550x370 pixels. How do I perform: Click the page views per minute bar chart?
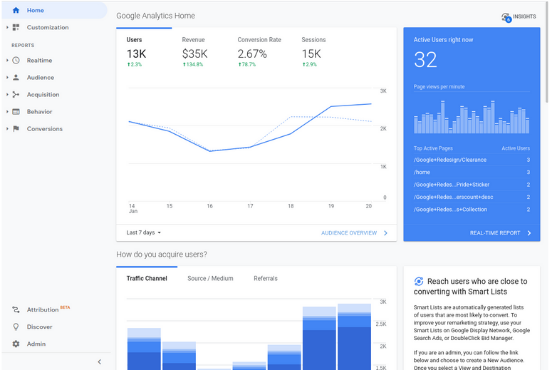pyautogui.click(x=471, y=117)
